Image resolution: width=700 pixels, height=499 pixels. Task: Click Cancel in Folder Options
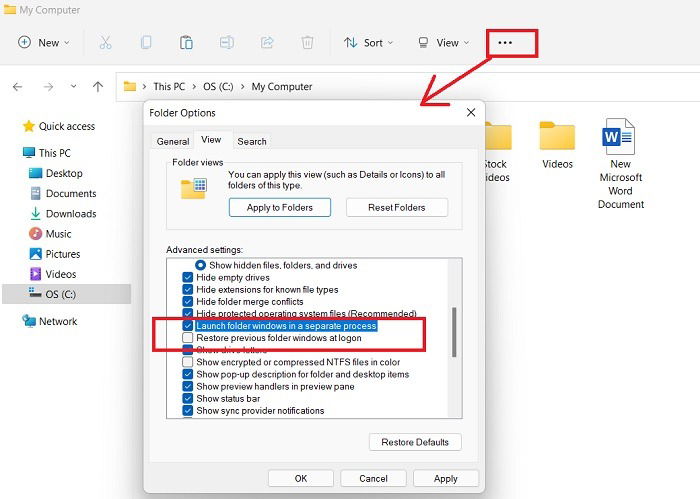tap(373, 478)
